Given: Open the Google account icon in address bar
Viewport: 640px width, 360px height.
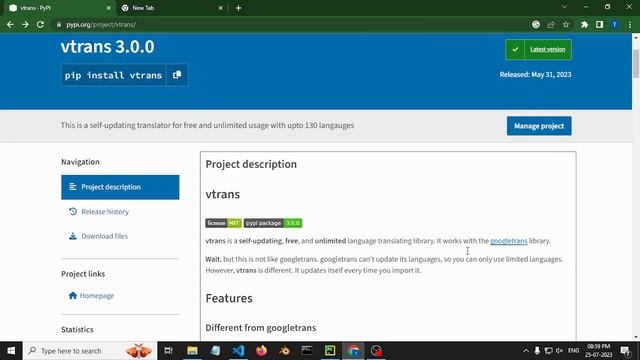Looking at the screenshot, I should pyautogui.click(x=536, y=24).
